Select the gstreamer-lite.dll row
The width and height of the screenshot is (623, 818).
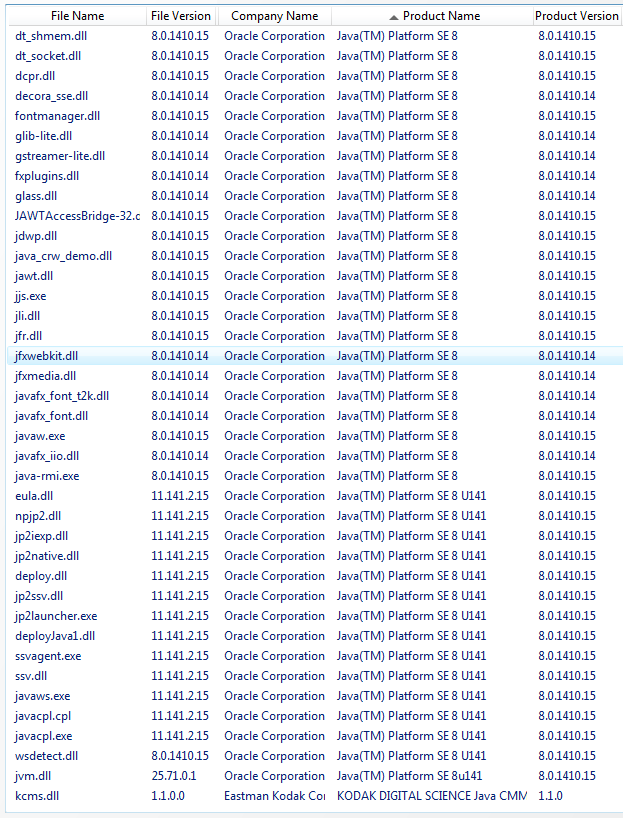pos(60,156)
